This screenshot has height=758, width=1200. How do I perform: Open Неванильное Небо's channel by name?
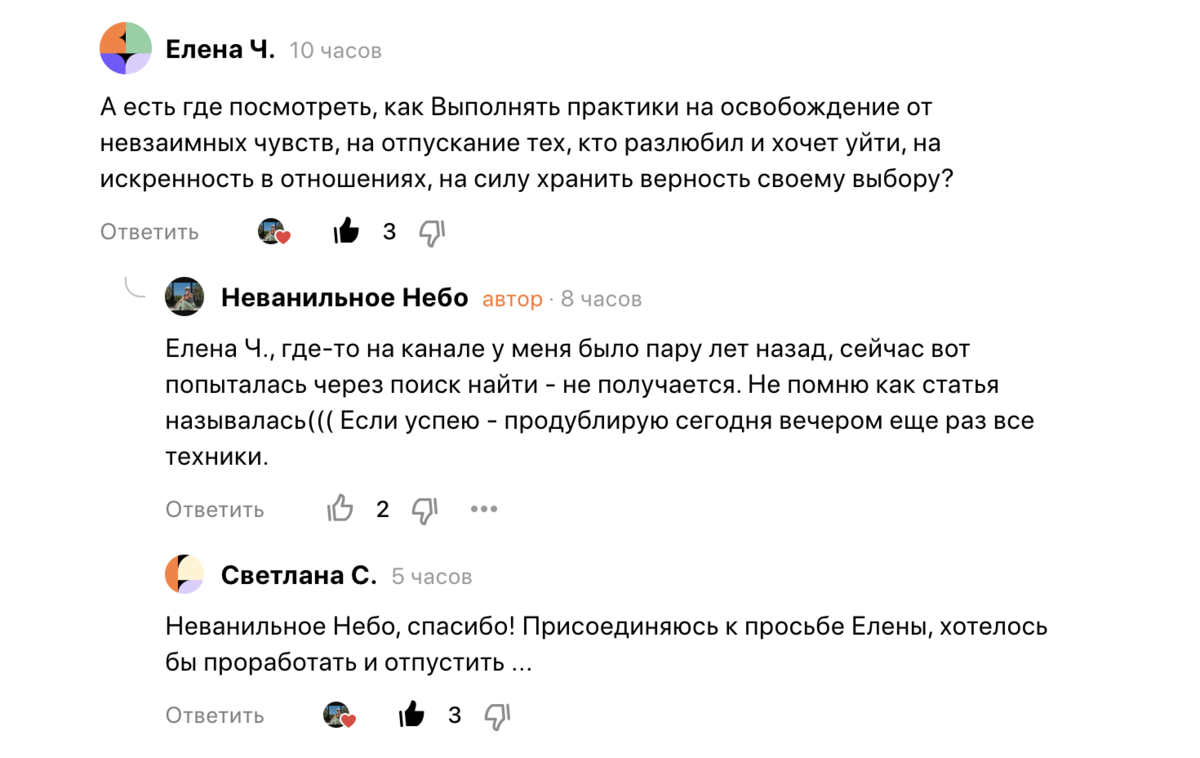[x=344, y=297]
